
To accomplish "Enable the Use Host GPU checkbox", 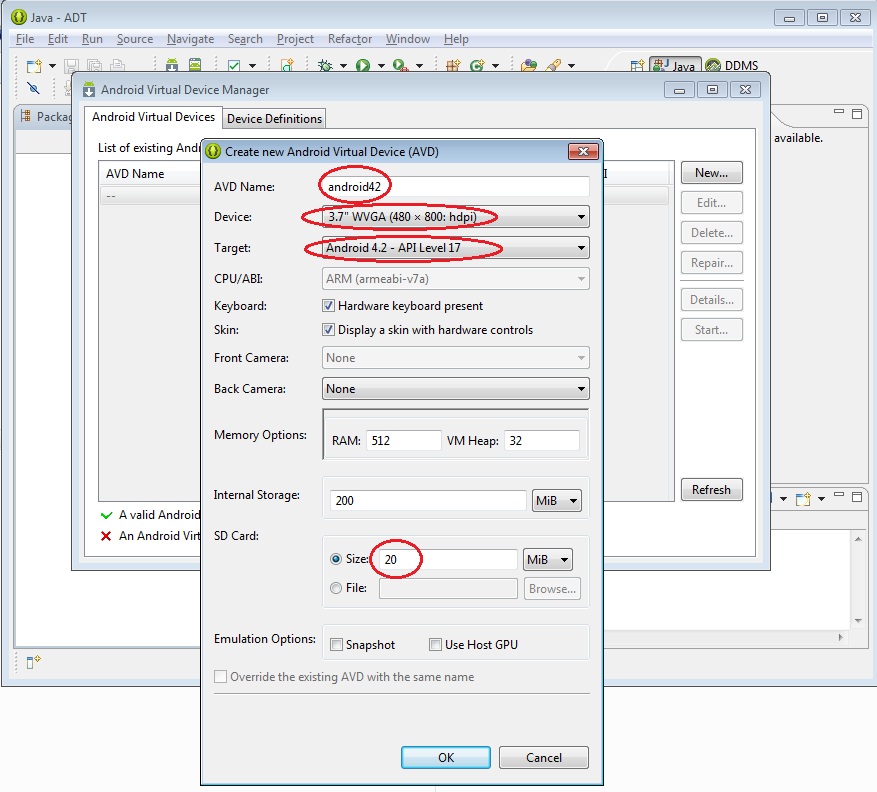I will click(435, 645).
